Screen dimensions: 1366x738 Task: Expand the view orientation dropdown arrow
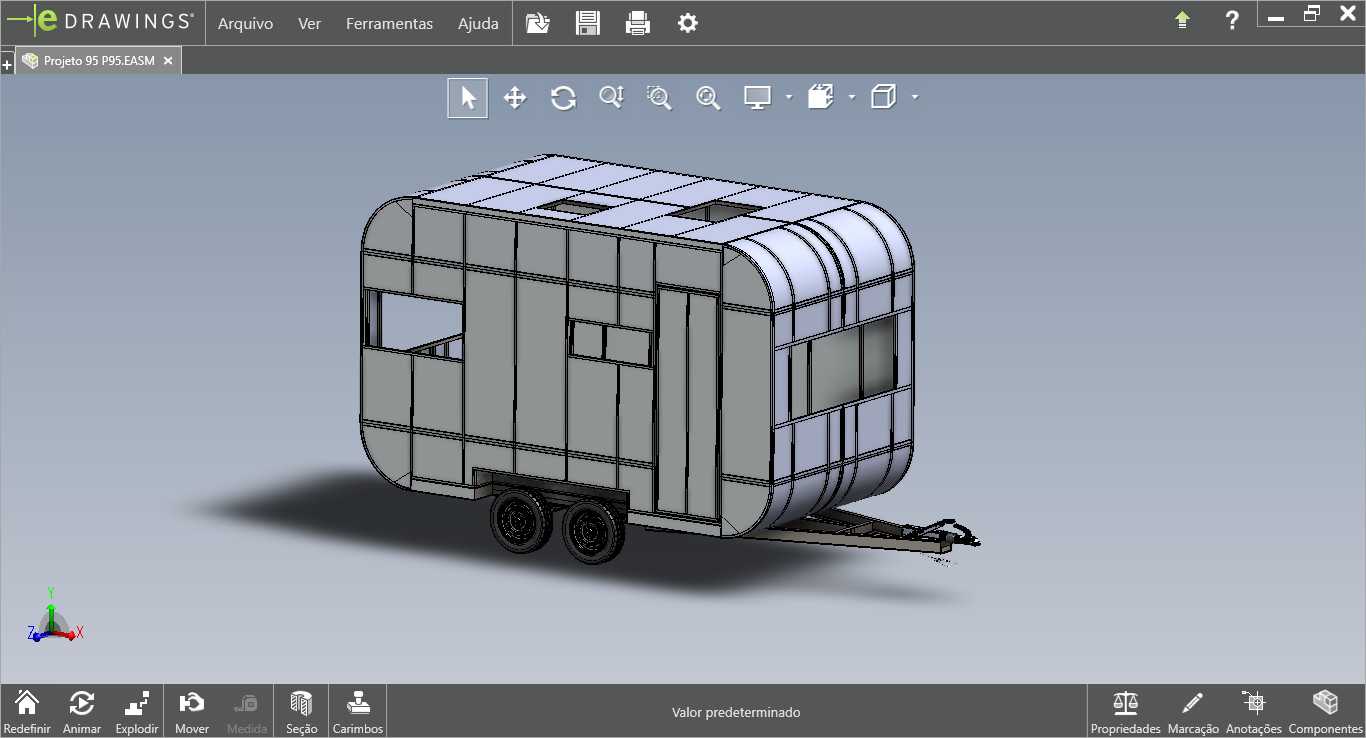(852, 97)
